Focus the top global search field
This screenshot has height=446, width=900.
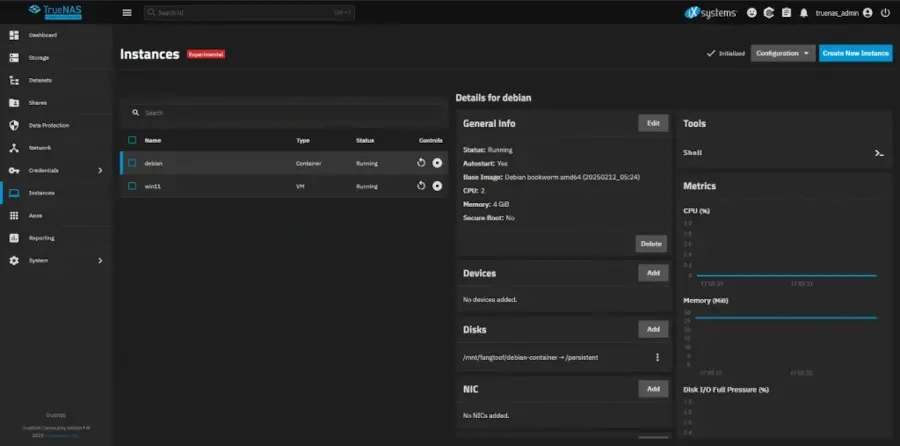click(249, 13)
